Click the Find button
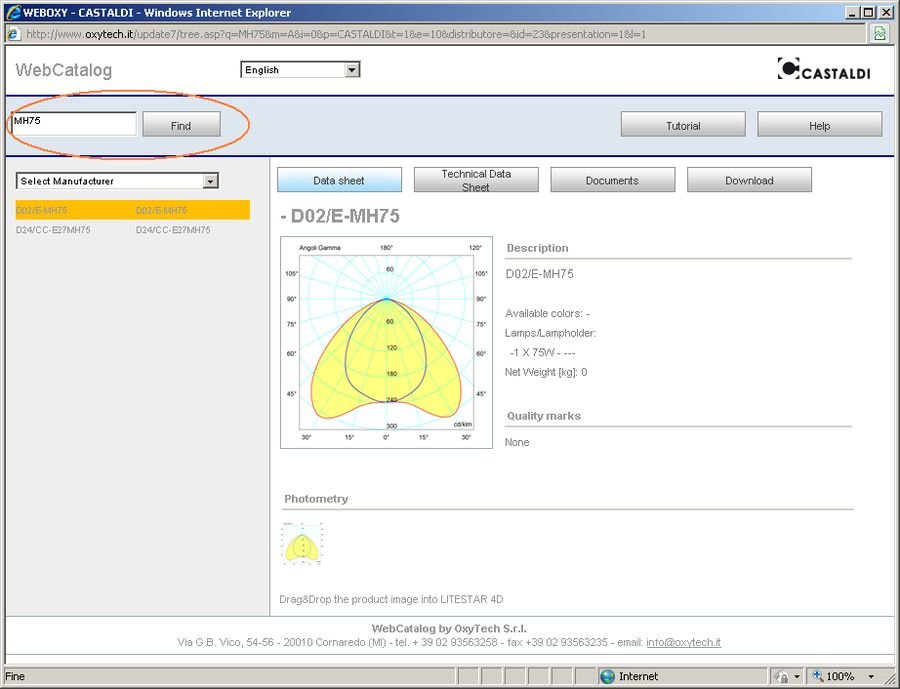The image size is (900, 689). tap(181, 125)
